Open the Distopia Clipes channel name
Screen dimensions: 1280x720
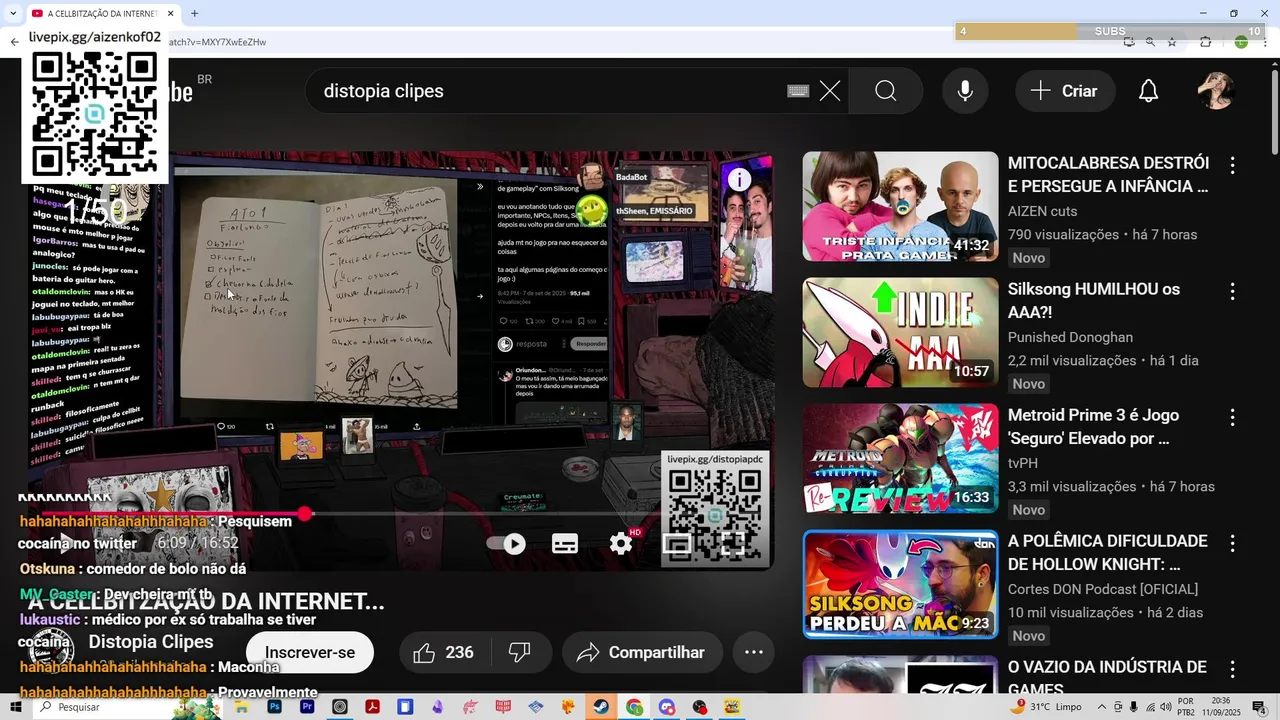click(x=151, y=642)
